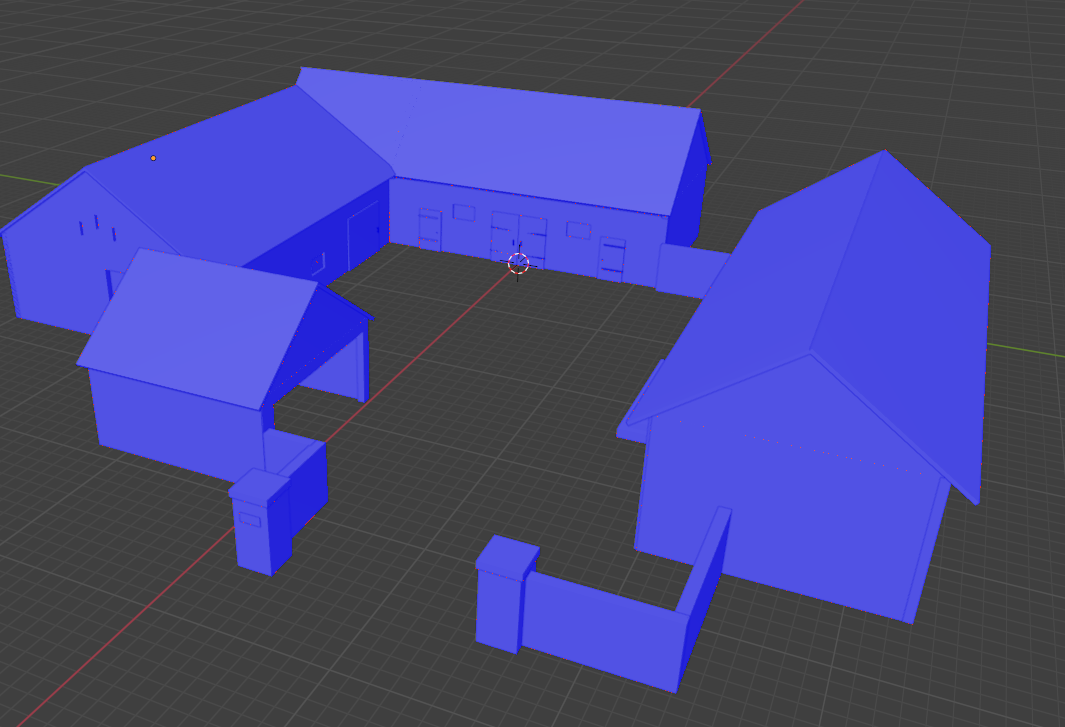This screenshot has height=727, width=1065.
Task: Select the small shed's front sloped roof
Action: [197, 329]
